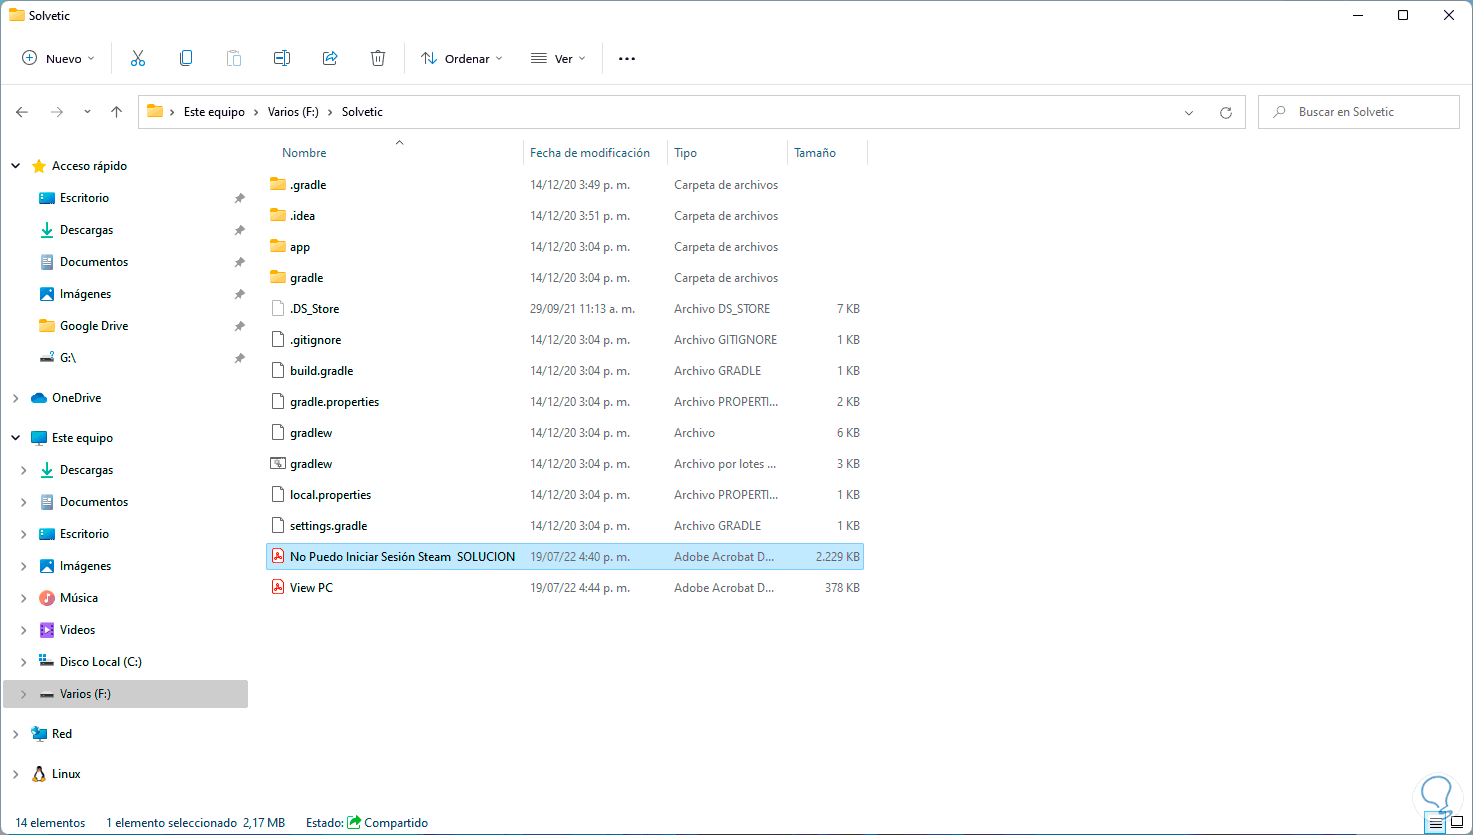The width and height of the screenshot is (1473, 835).
Task: Click the Buscar en Solvetic search box
Action: (x=1358, y=112)
